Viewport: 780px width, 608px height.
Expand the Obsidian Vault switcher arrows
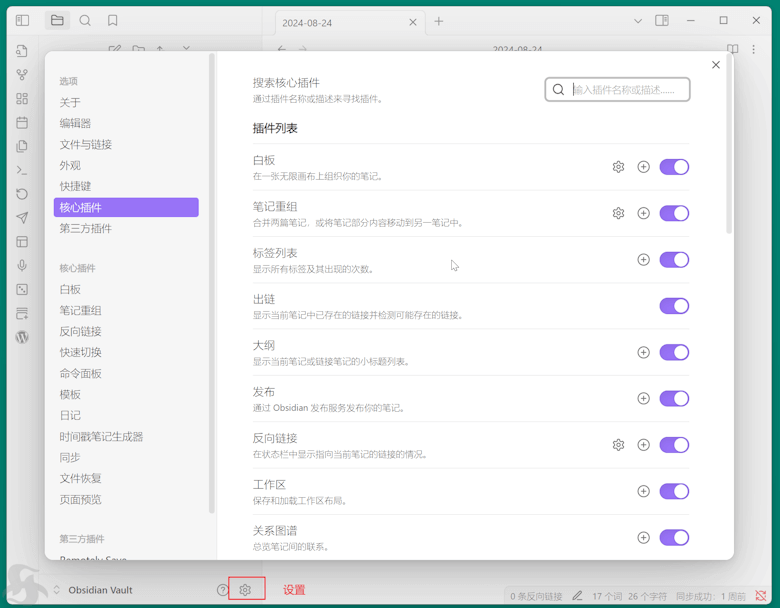pyautogui.click(x=57, y=590)
